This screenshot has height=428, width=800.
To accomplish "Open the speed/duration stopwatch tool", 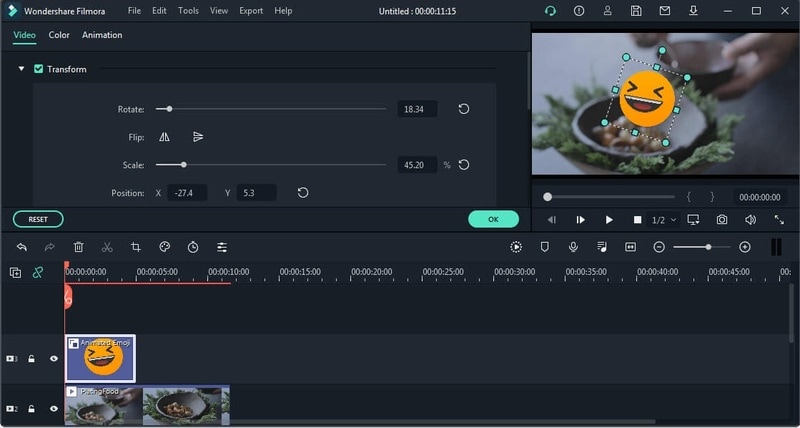I will [193, 247].
